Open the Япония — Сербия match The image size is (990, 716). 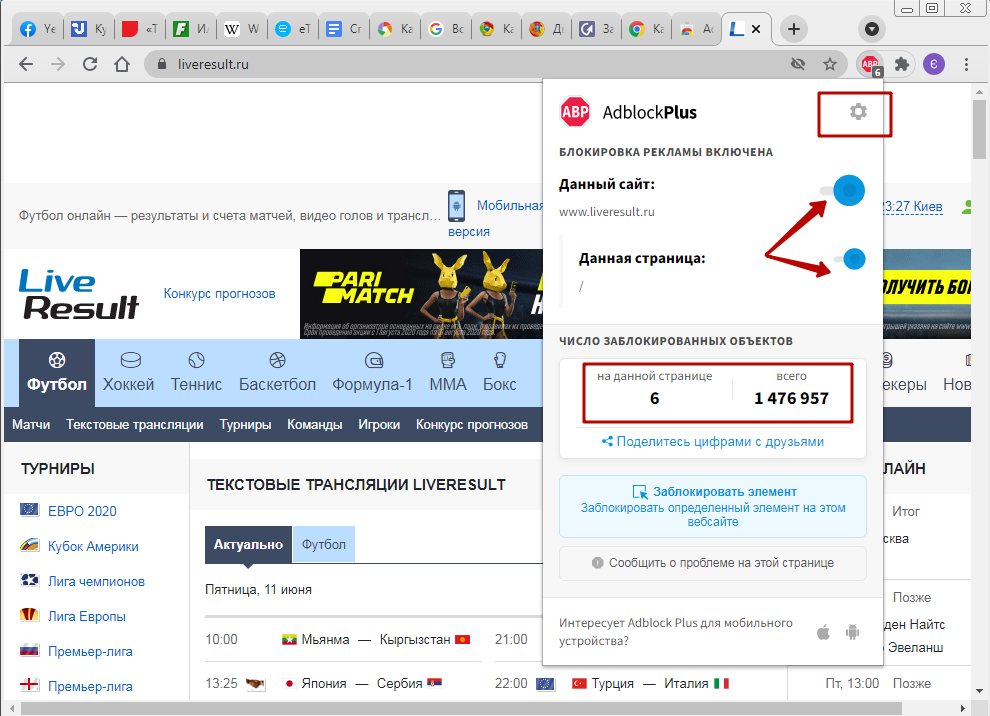[x=362, y=683]
